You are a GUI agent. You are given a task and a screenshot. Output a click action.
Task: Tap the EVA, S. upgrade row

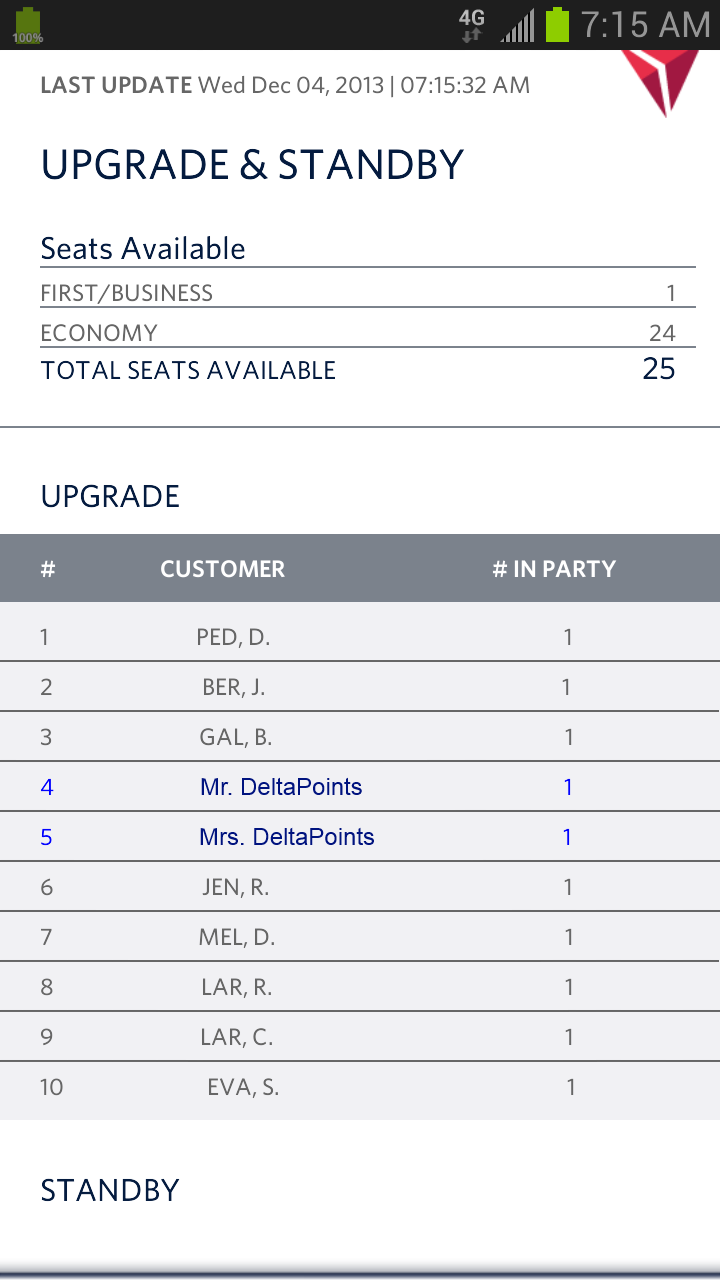coord(243,1087)
